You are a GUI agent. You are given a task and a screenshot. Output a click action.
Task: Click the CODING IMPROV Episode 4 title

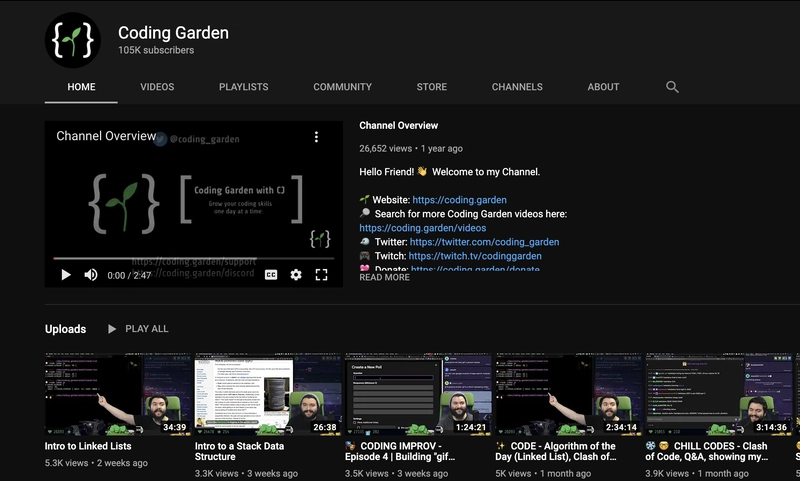401,451
